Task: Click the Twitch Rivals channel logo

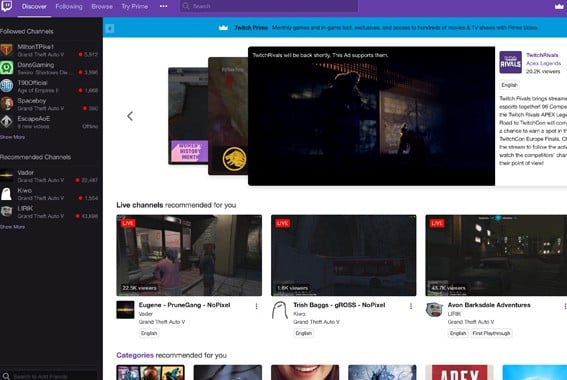Action: (x=510, y=62)
